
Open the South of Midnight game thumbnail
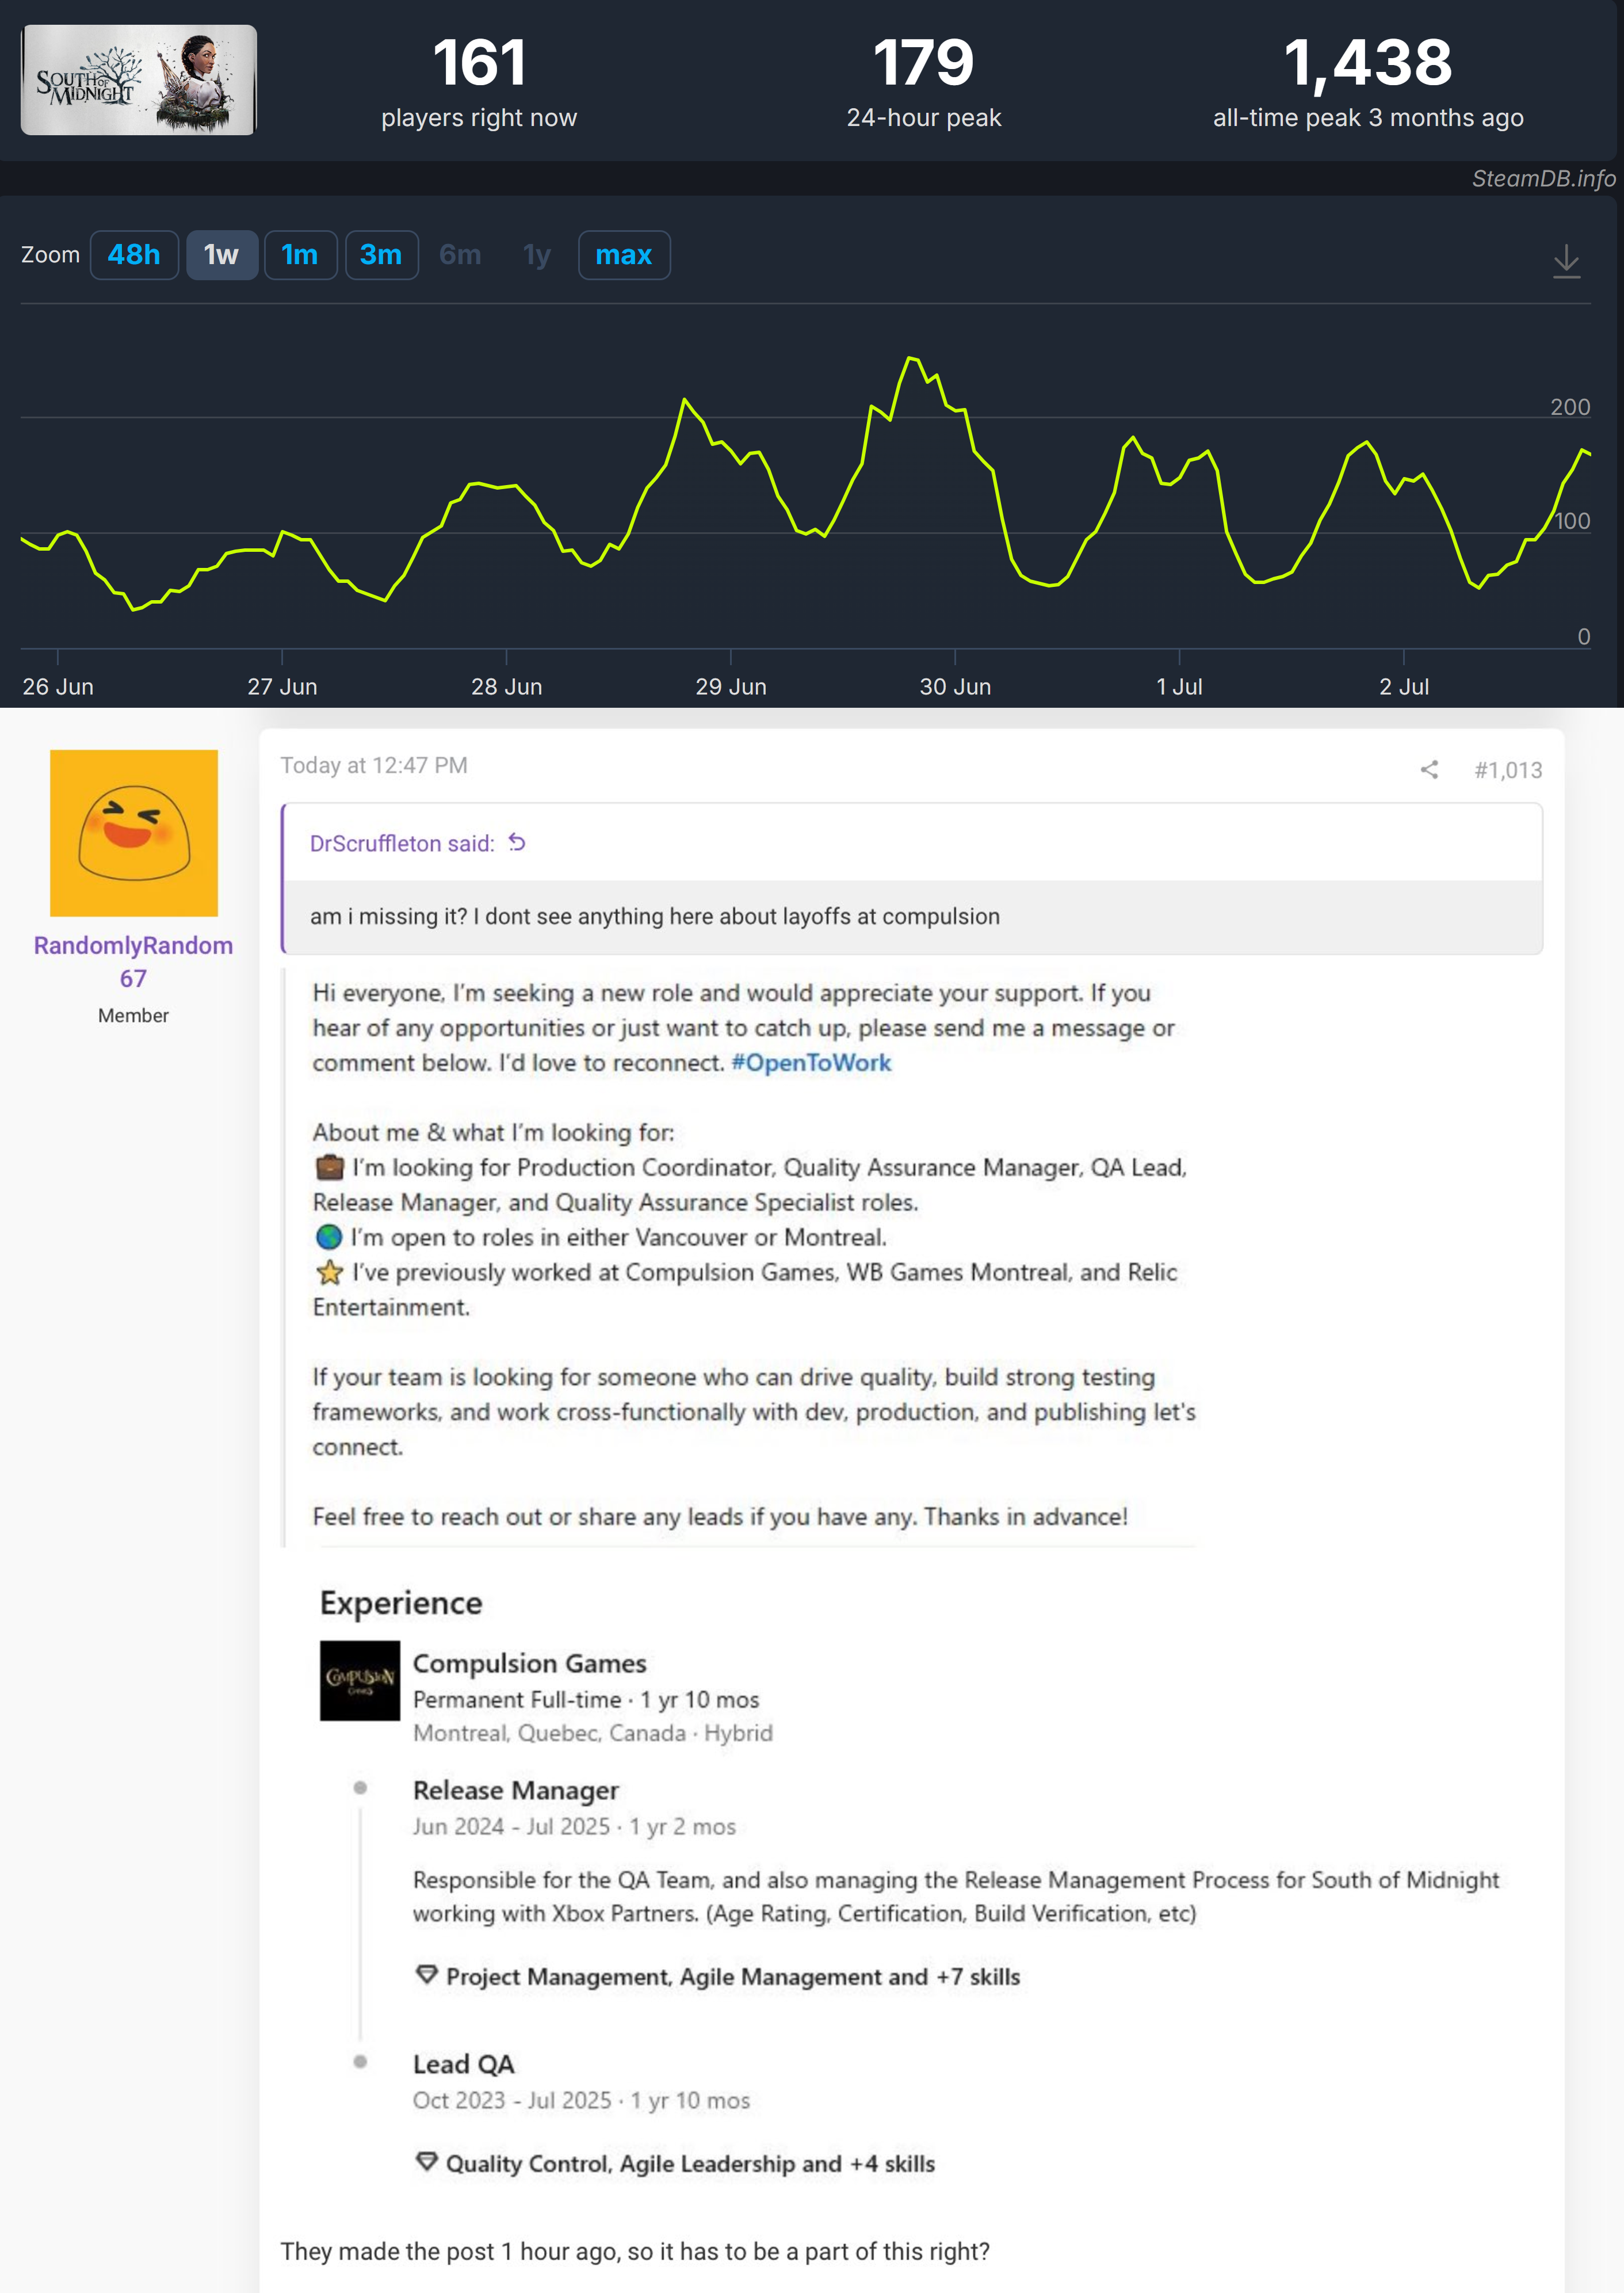click(x=139, y=80)
